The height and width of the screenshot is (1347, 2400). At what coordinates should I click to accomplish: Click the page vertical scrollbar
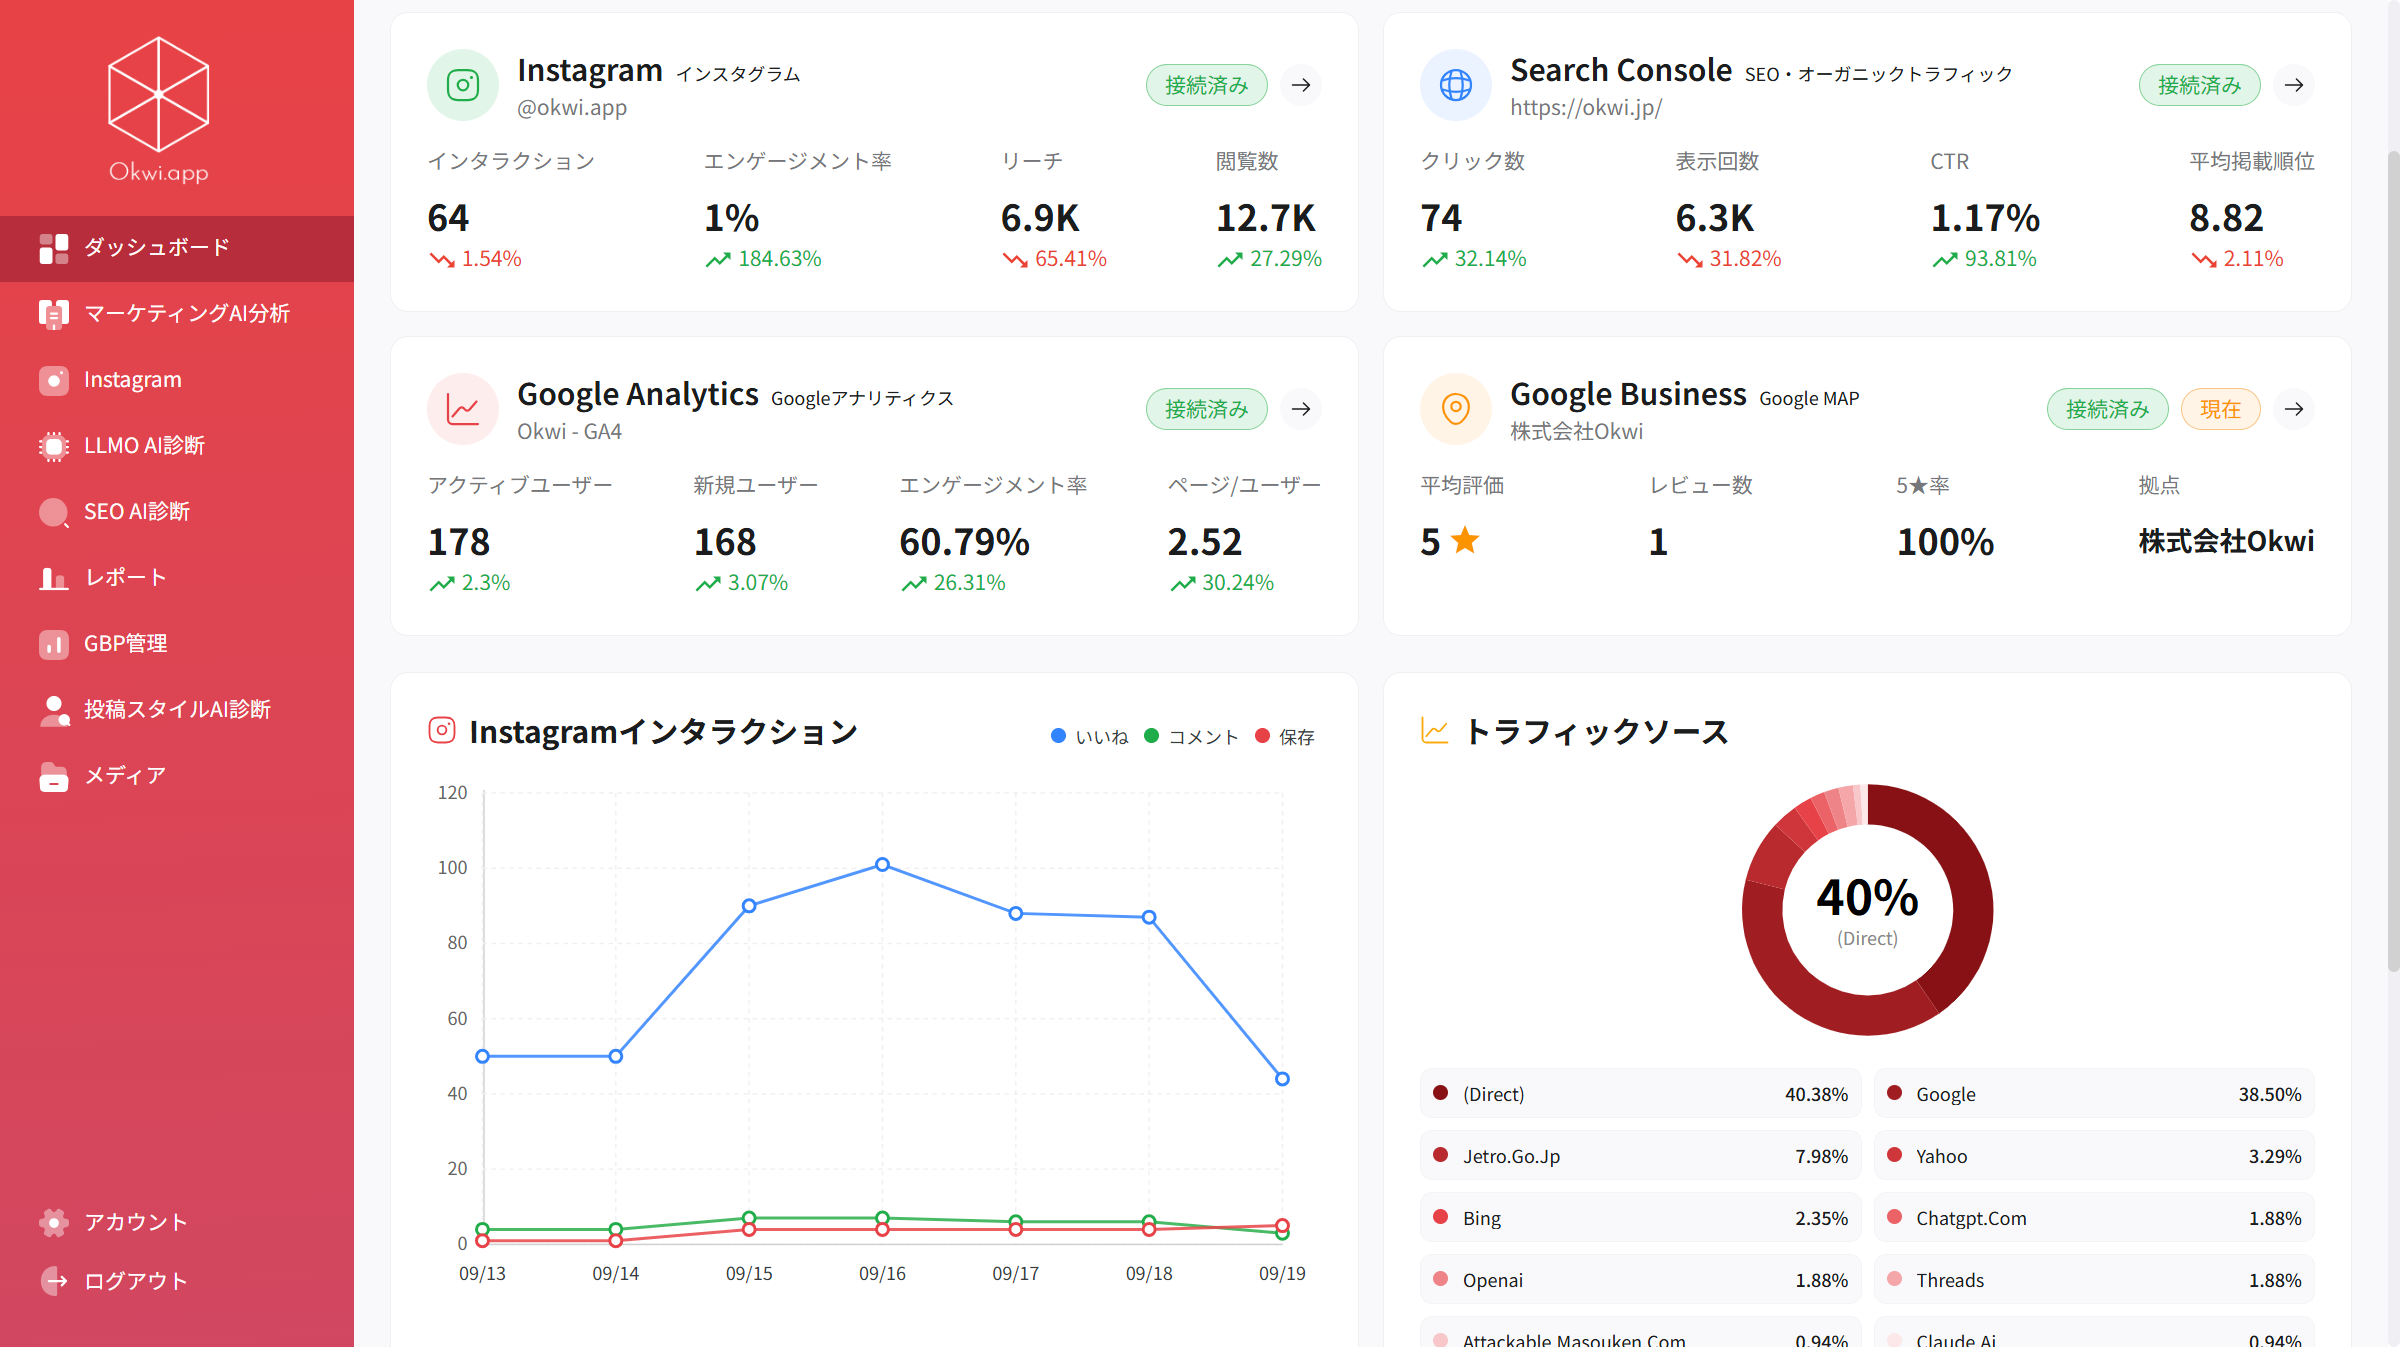pyautogui.click(x=2392, y=560)
